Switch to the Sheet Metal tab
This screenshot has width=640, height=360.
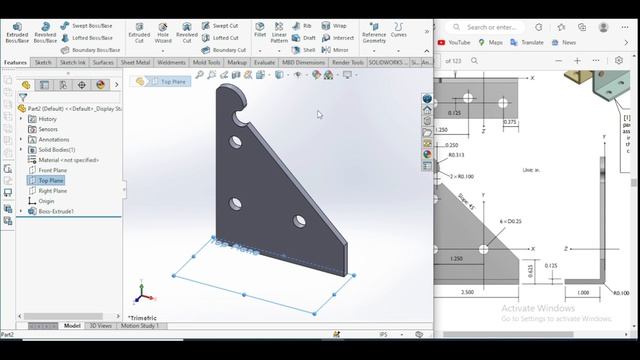point(136,62)
